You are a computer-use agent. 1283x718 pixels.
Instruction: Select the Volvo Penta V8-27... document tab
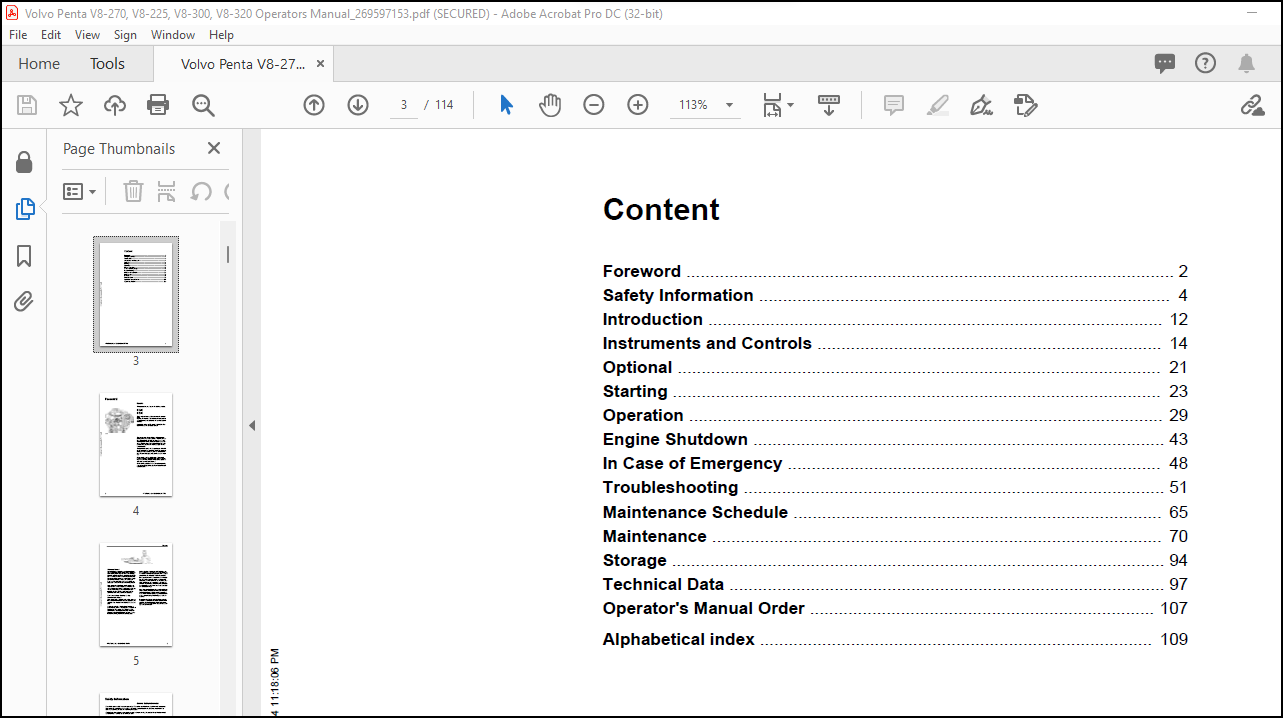243,64
